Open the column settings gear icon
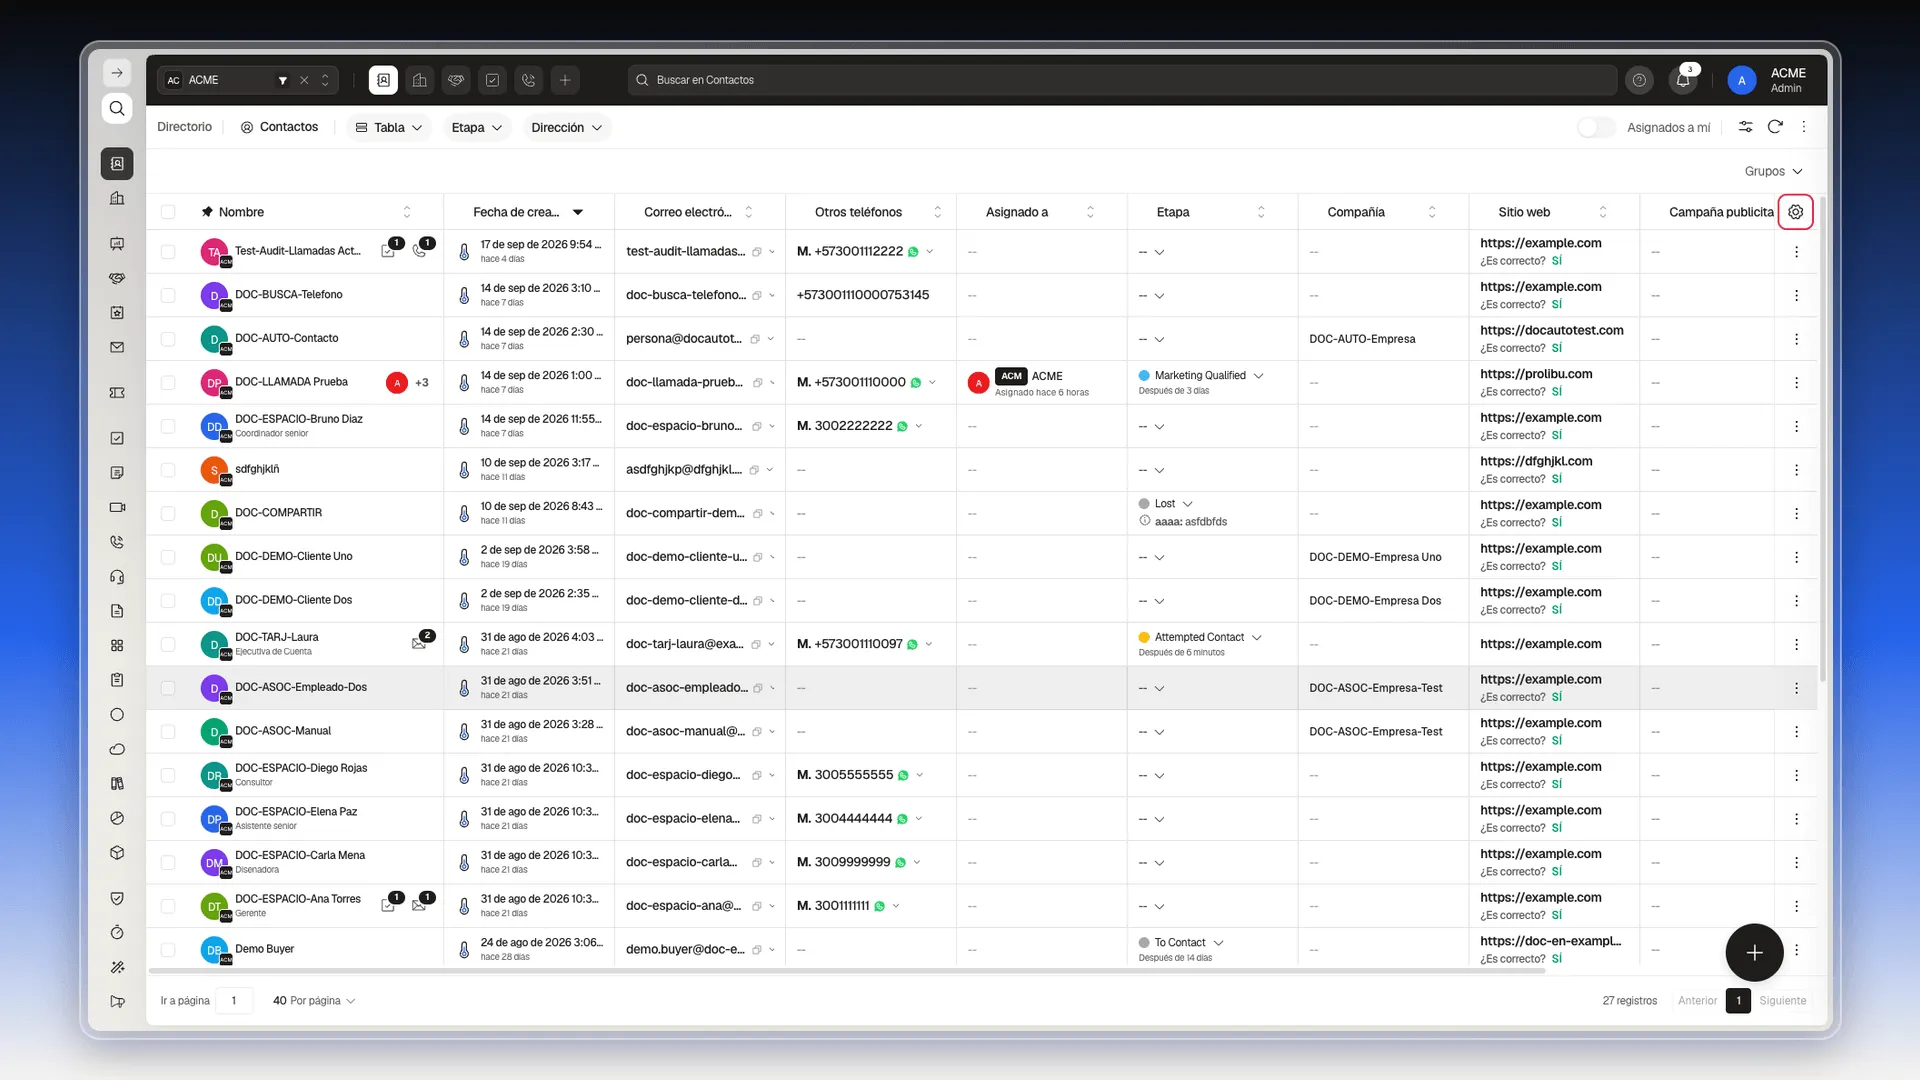1920x1080 pixels. (1795, 212)
